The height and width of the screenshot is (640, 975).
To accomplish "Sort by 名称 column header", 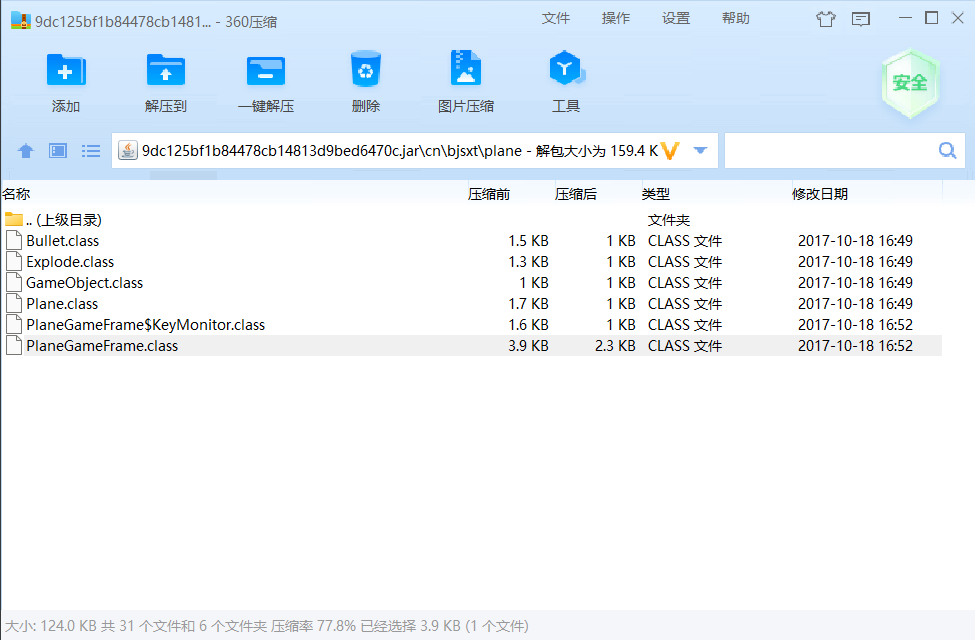I will pos(17,194).
